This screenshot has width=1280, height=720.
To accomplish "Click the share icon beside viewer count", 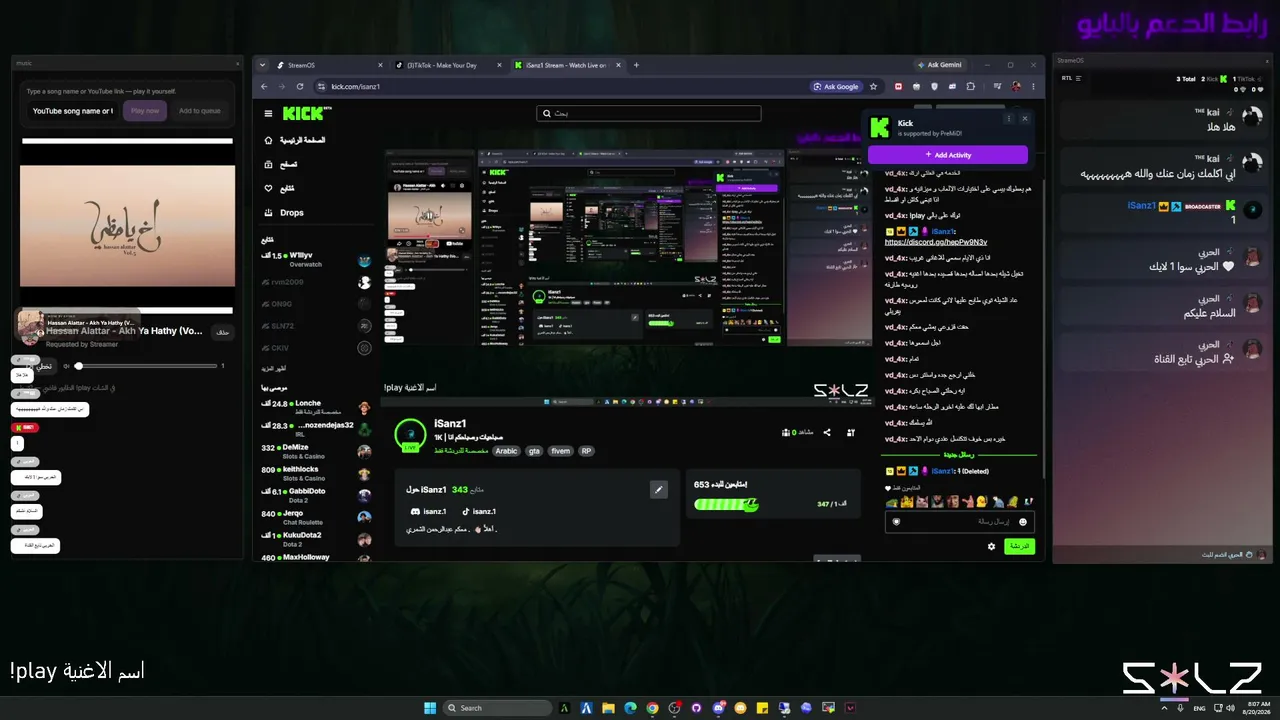I will [827, 432].
